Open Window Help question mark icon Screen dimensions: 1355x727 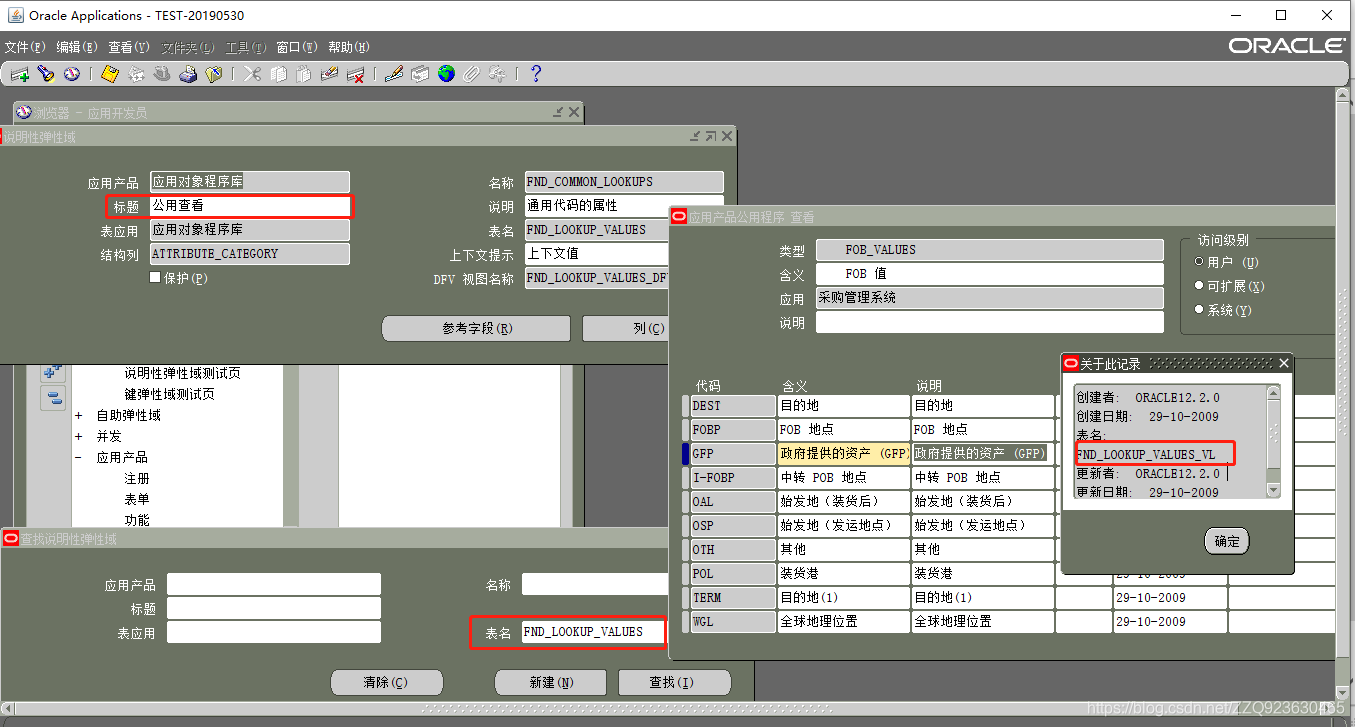[536, 74]
